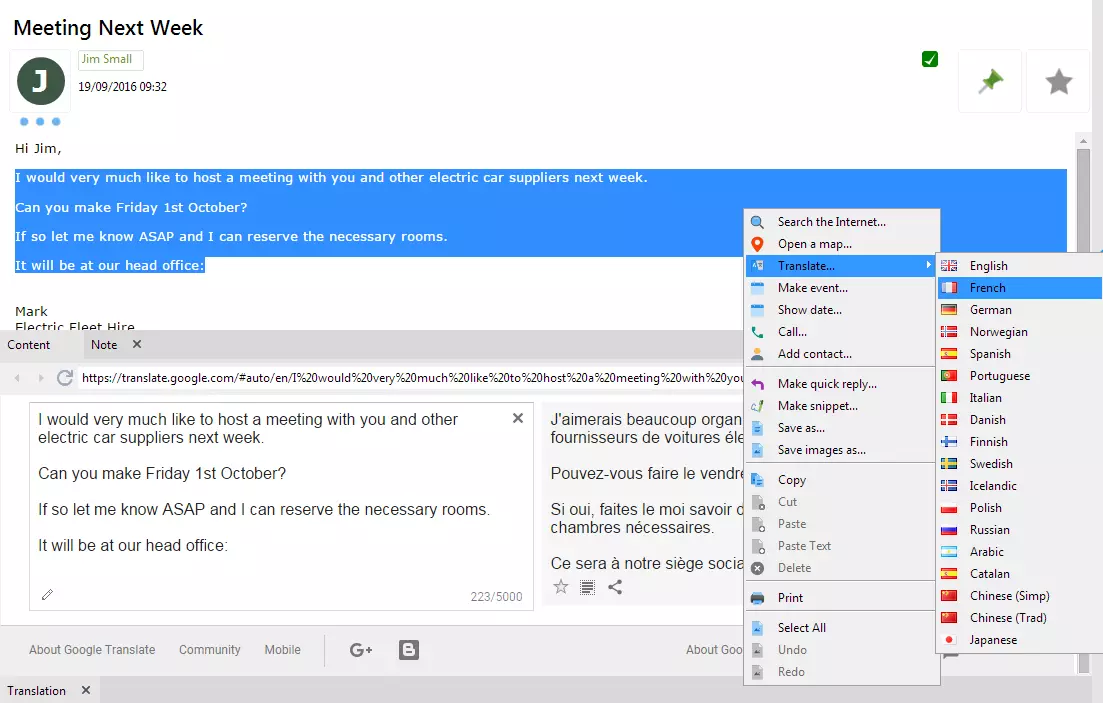Click the green pin icon
Screen dimensions: 1103x703
tap(990, 82)
